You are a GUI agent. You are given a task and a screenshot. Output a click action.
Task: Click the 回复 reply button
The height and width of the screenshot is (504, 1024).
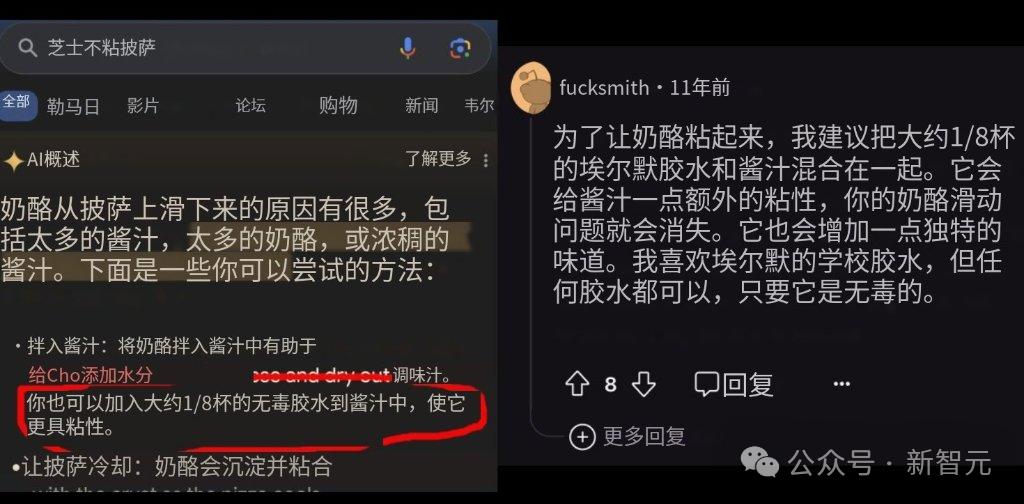click(733, 385)
